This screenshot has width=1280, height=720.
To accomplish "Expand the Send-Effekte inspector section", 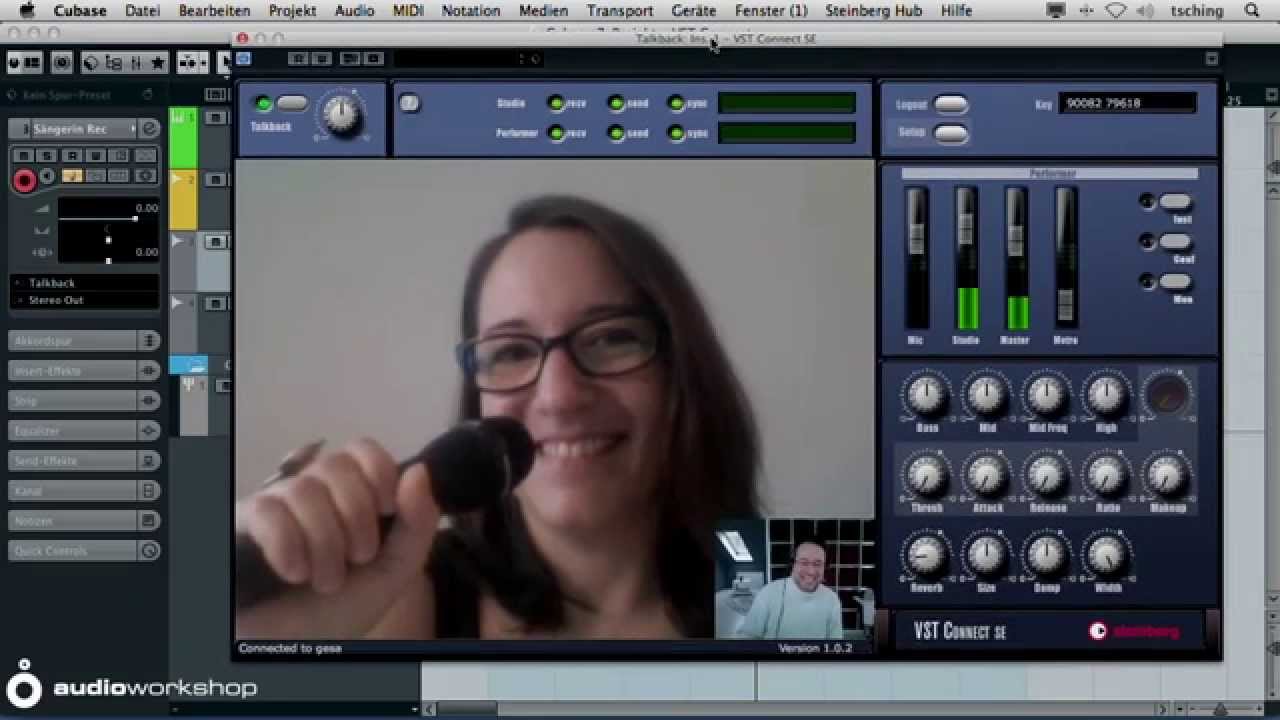I will (x=73, y=461).
